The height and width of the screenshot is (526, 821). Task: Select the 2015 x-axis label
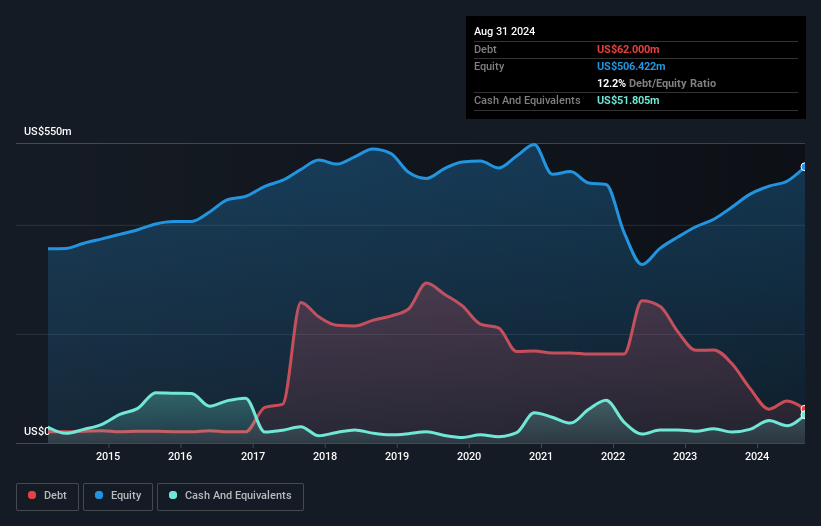click(x=108, y=457)
